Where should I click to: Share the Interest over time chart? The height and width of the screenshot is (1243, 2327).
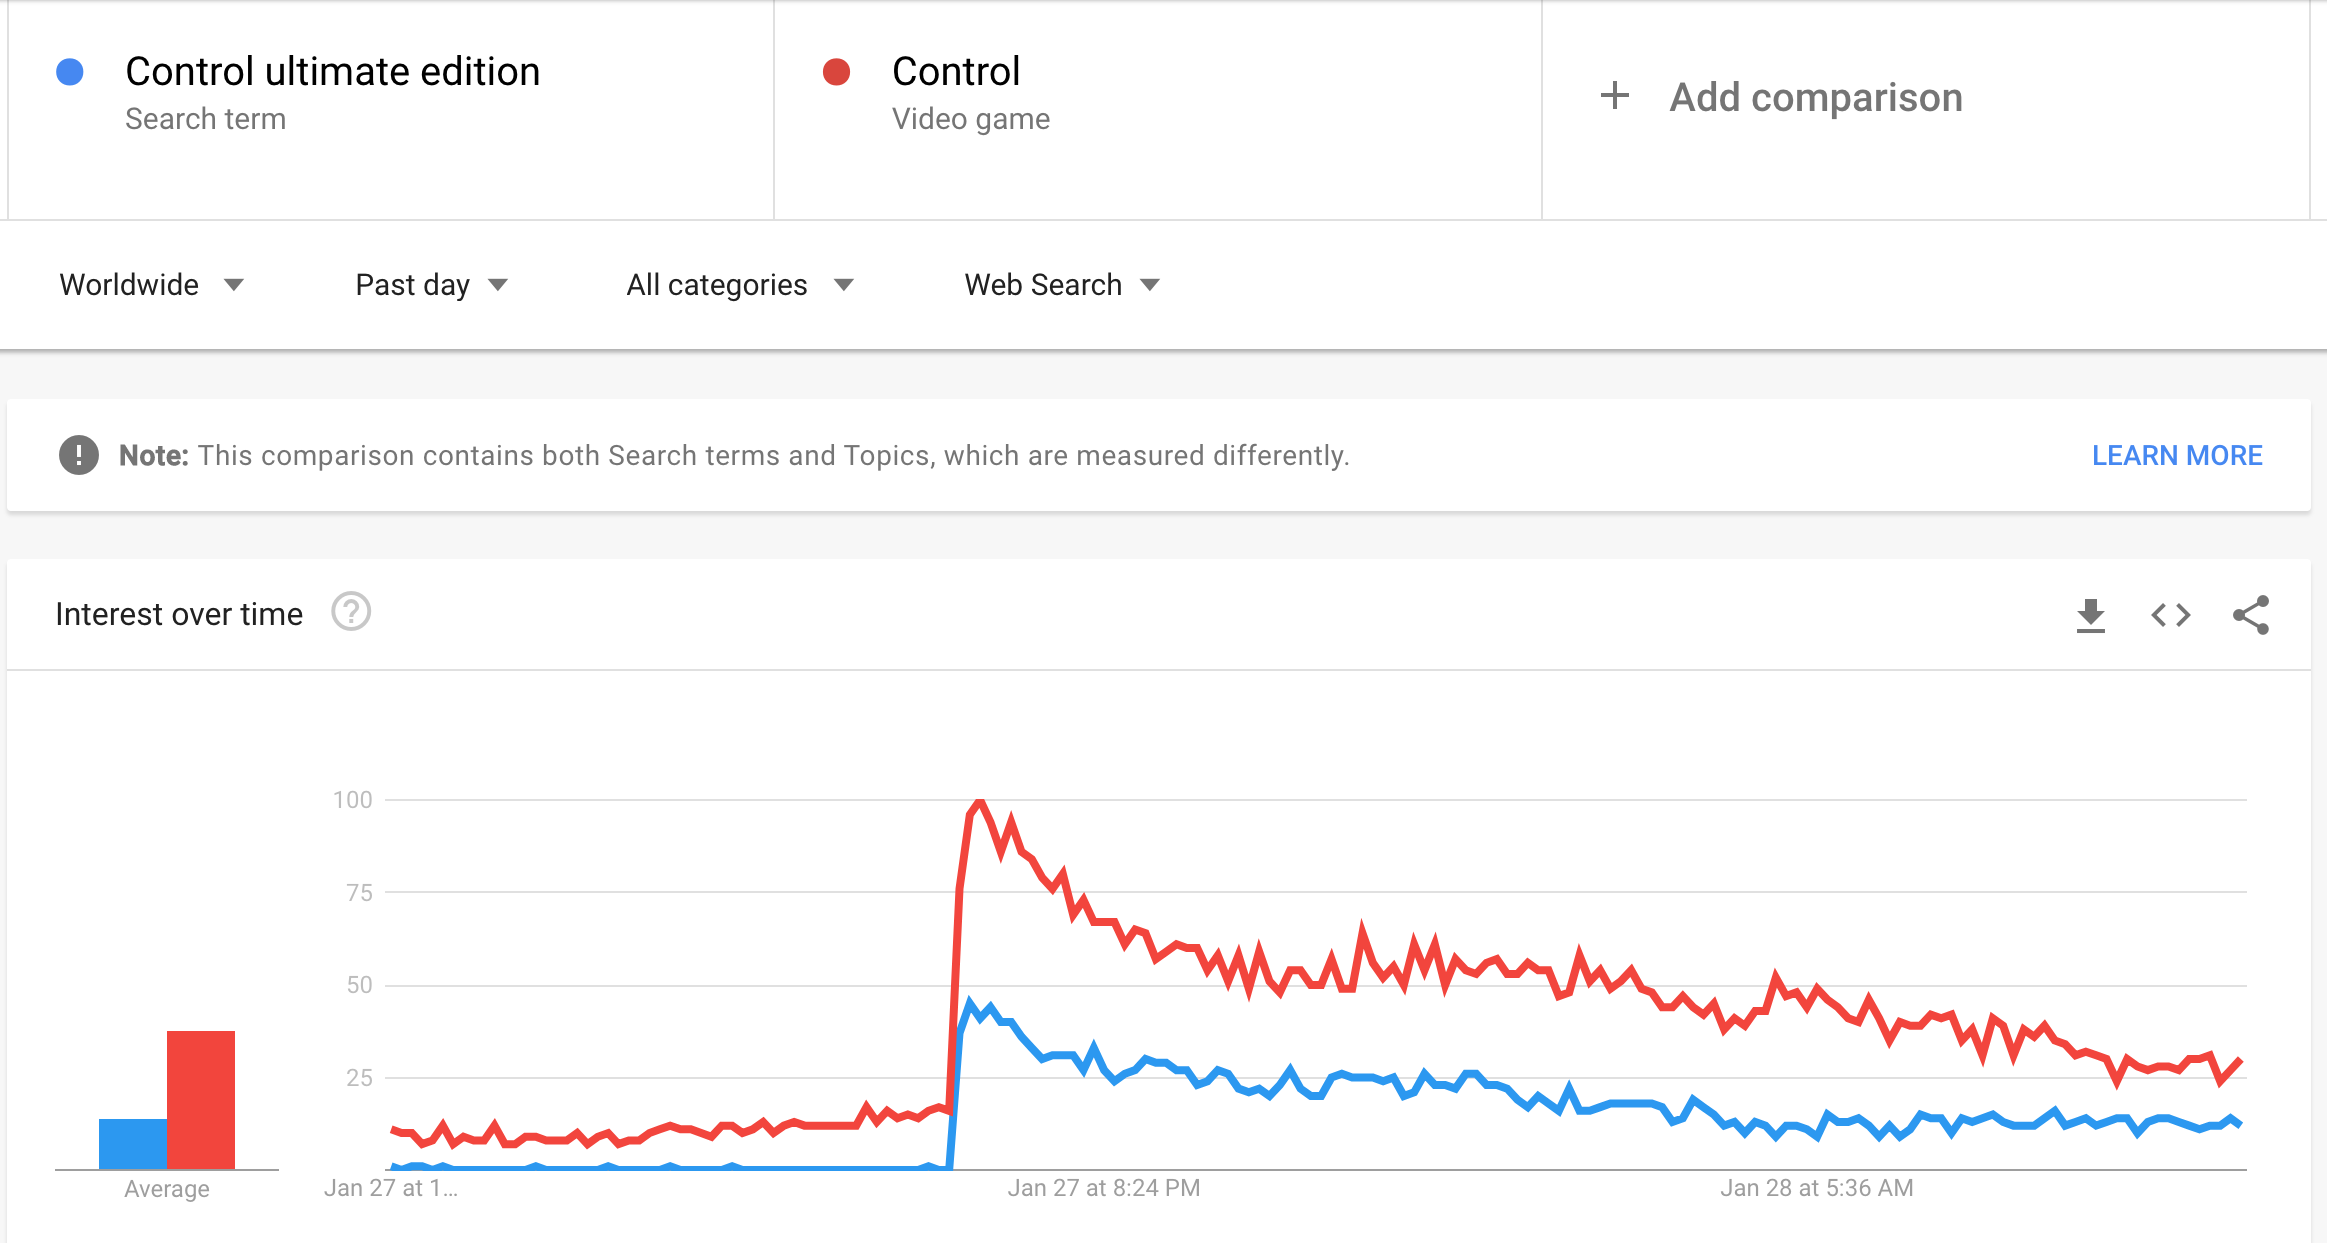click(x=2251, y=615)
